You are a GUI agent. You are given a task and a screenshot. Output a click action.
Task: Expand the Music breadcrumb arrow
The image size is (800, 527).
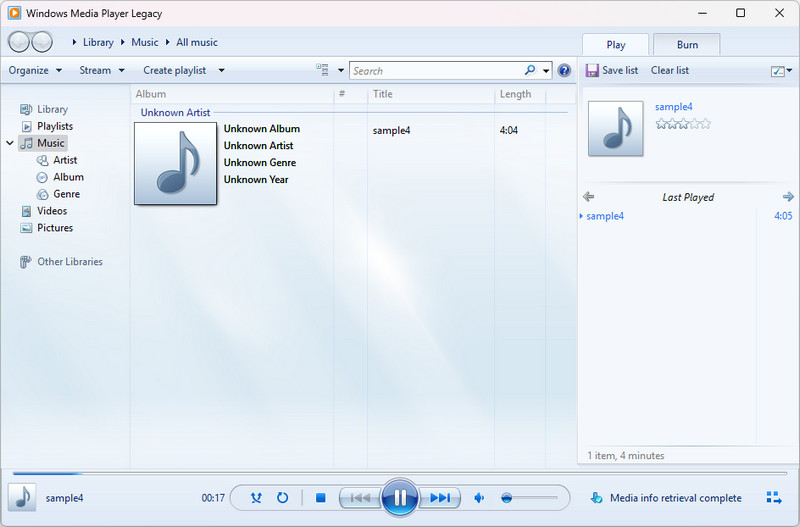click(x=122, y=42)
